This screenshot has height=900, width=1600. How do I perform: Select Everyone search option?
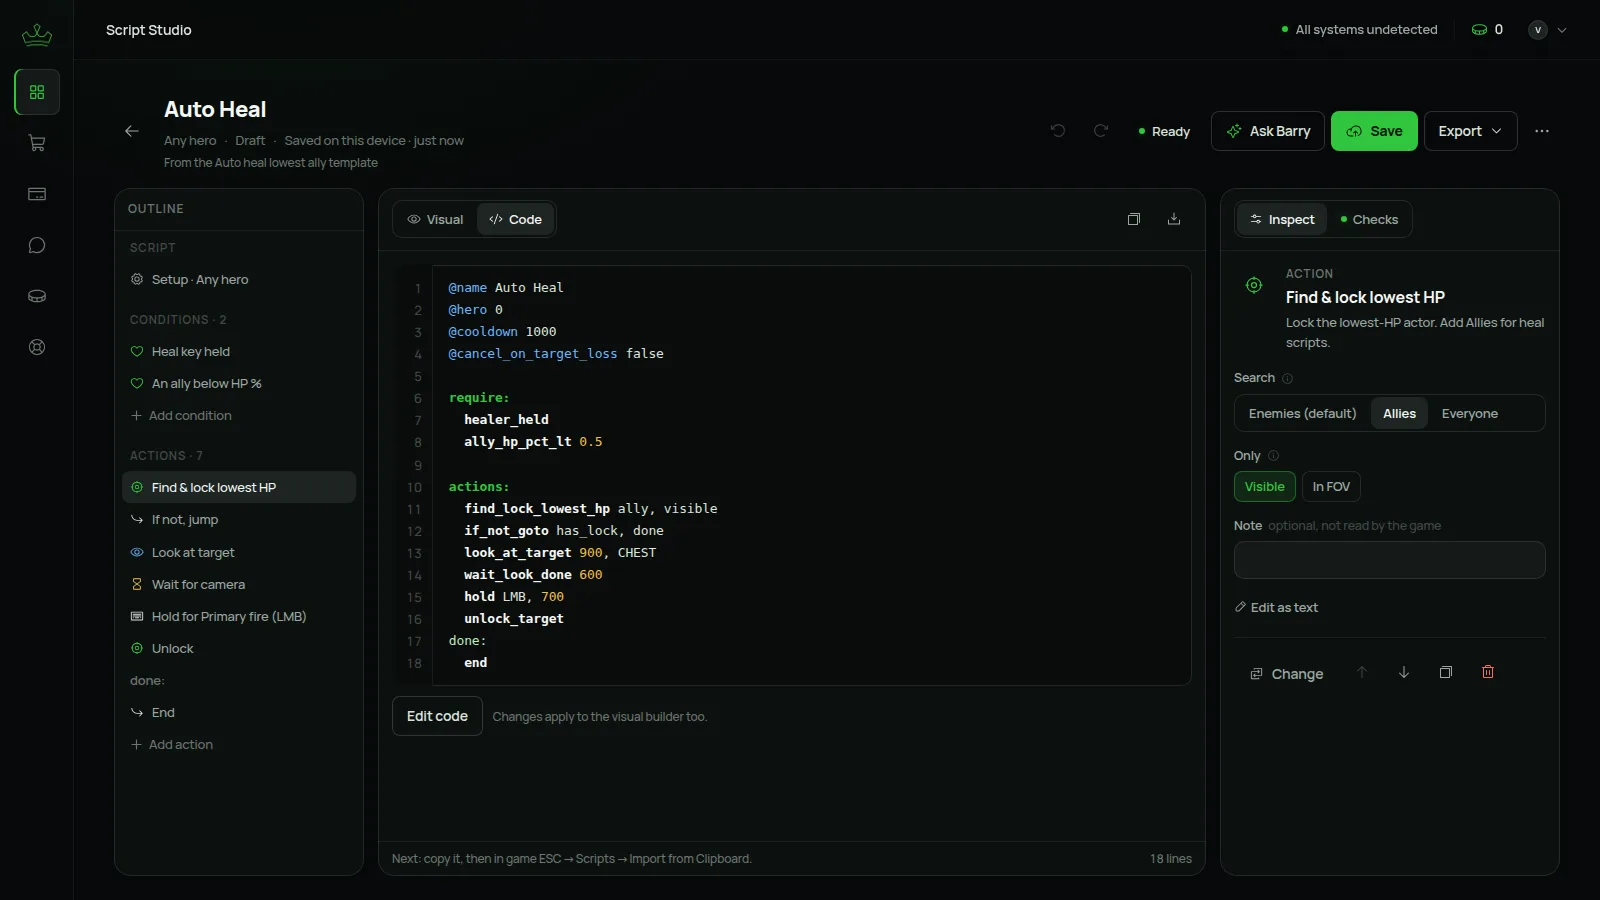click(1469, 413)
